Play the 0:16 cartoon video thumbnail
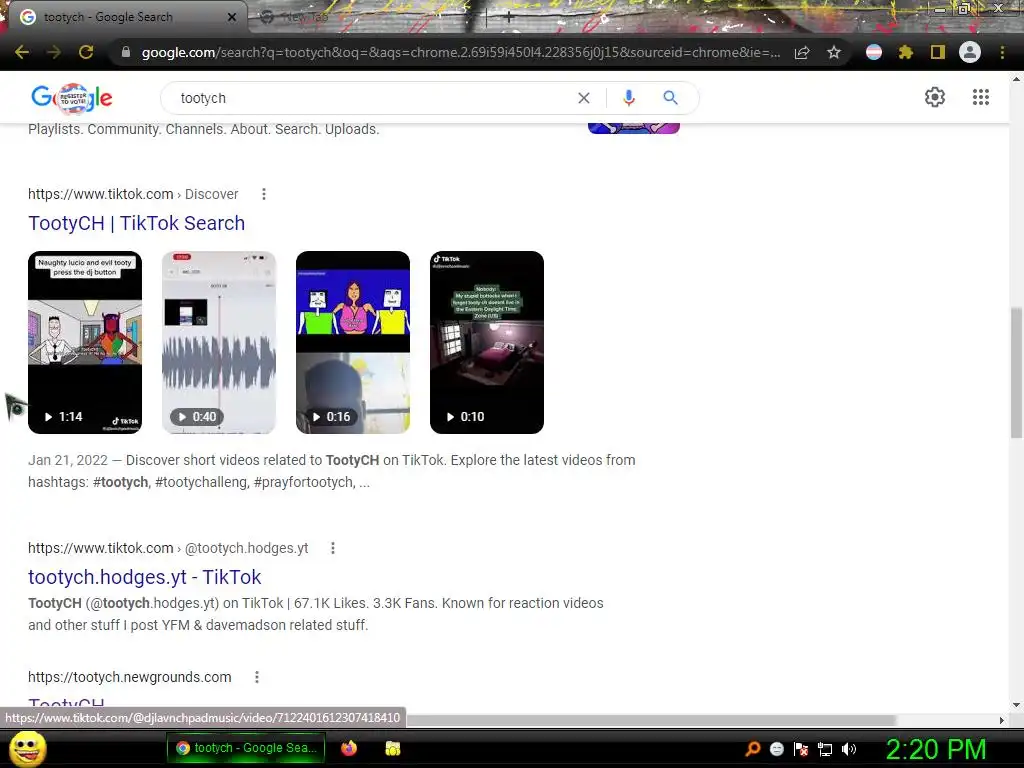 pyautogui.click(x=353, y=342)
